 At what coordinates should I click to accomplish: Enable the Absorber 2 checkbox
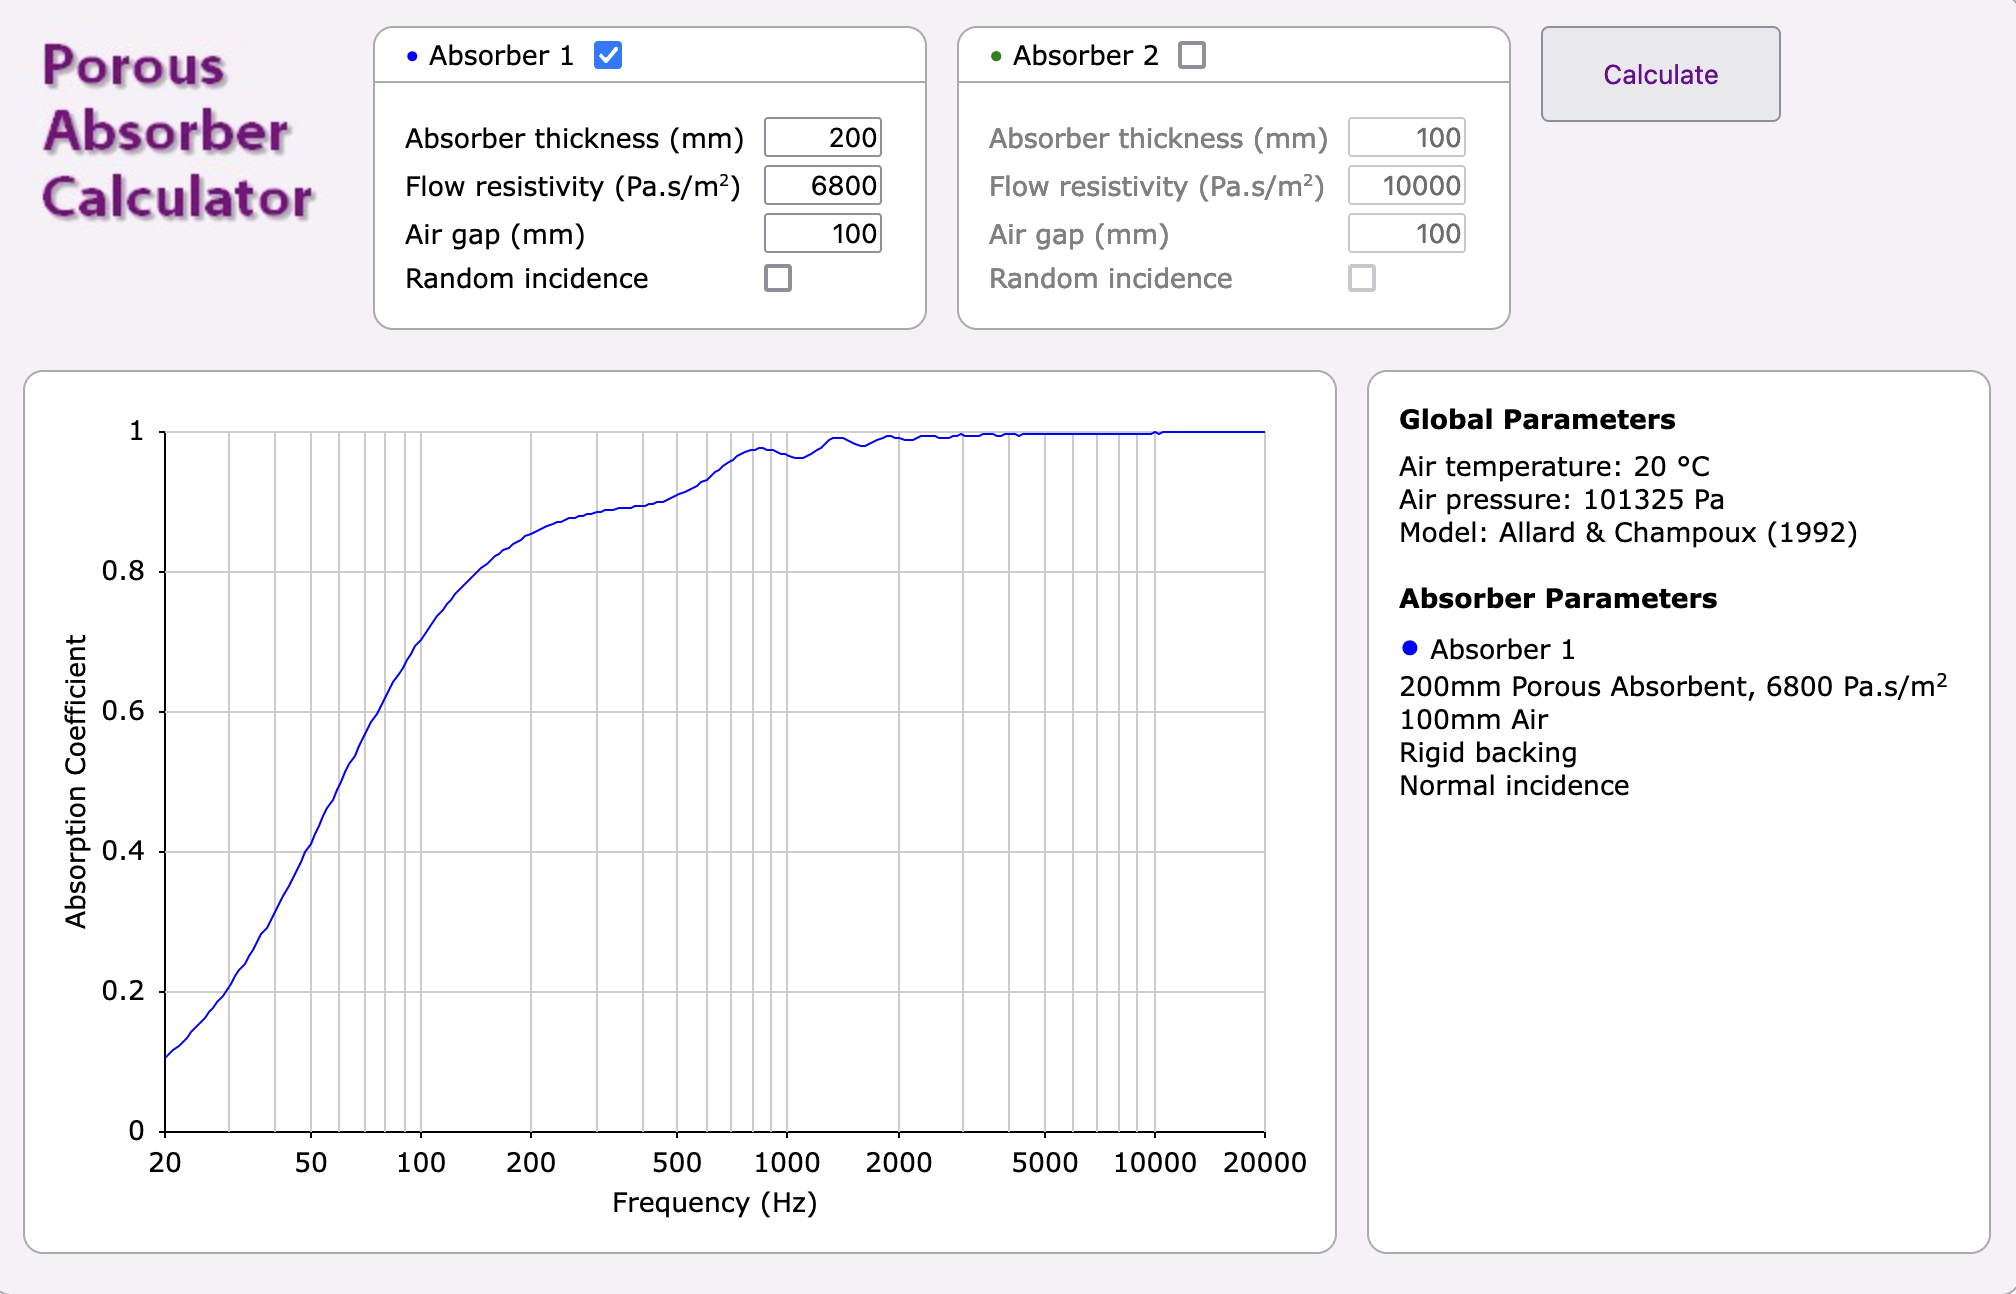pos(1192,55)
